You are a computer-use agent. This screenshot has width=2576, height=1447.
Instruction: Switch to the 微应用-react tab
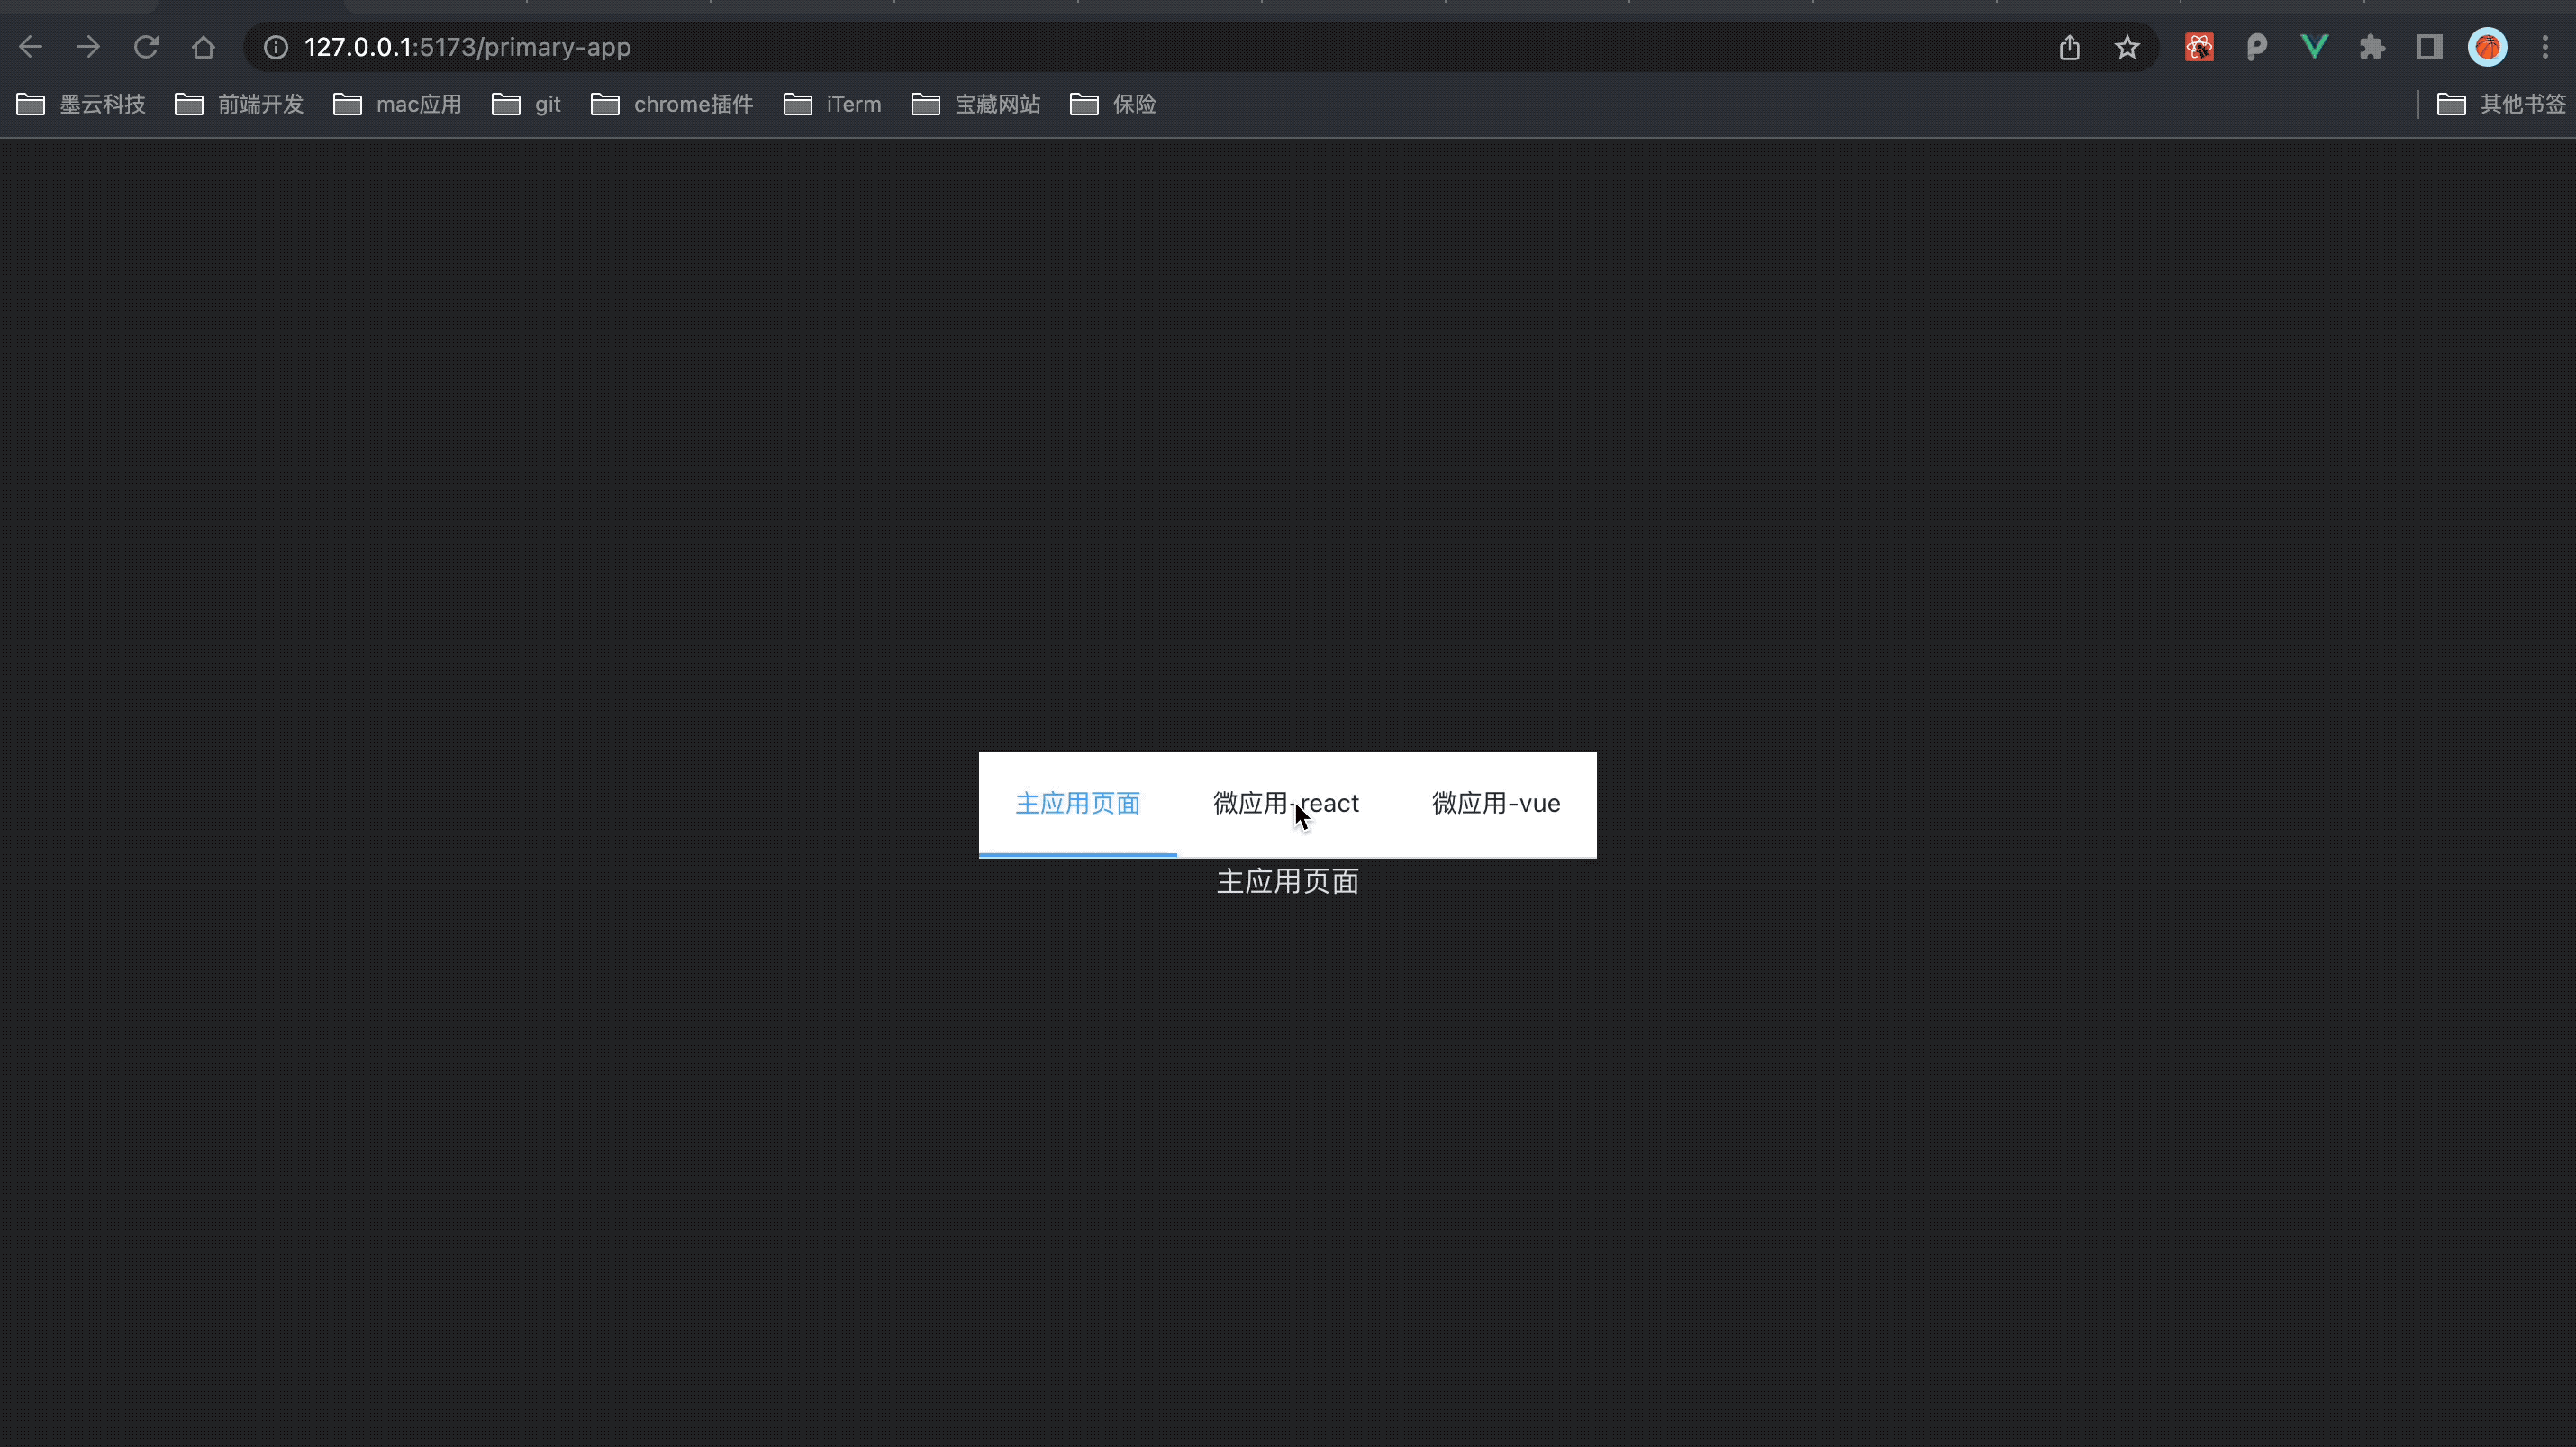pyautogui.click(x=1286, y=803)
